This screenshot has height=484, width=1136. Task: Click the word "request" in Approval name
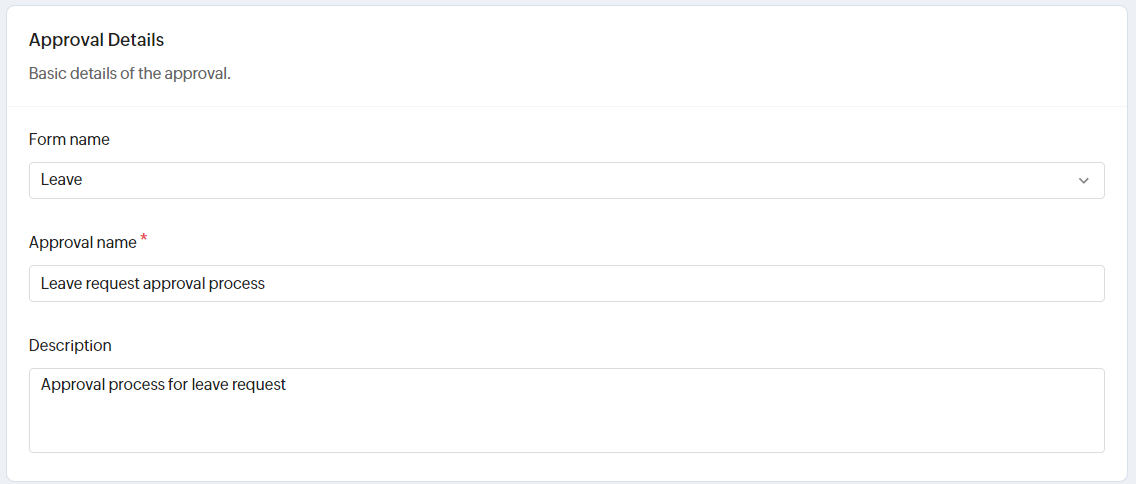(x=112, y=284)
